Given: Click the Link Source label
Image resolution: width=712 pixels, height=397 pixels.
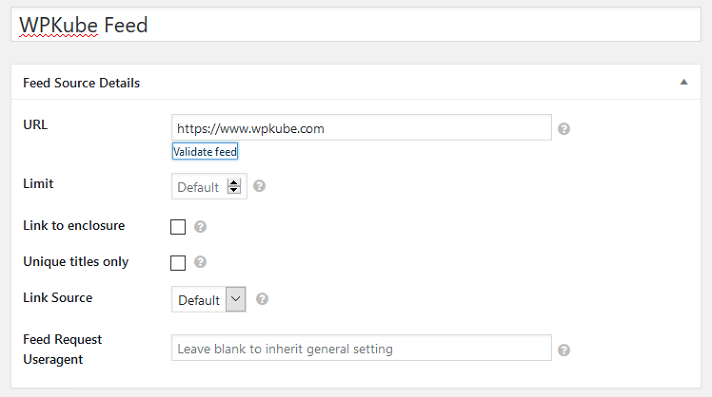Looking at the screenshot, I should coord(58,298).
